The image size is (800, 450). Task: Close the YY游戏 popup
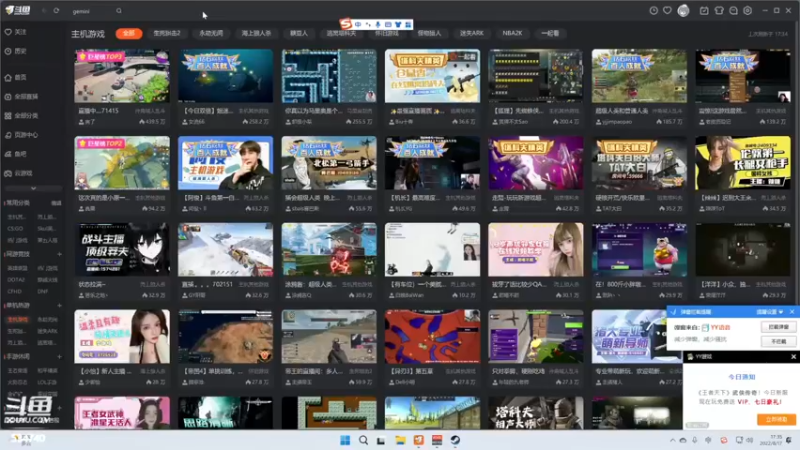pos(793,357)
